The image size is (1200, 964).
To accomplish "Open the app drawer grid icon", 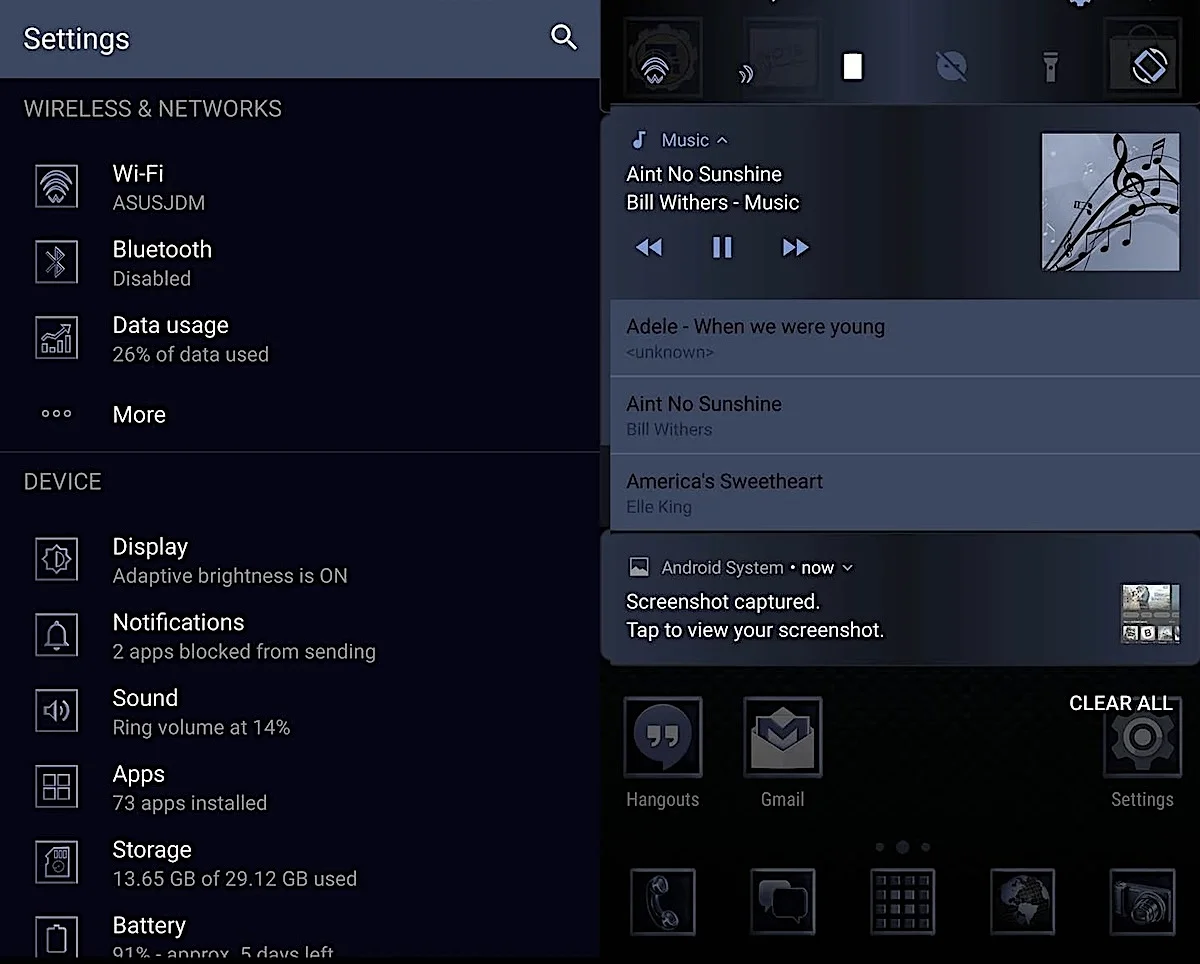I will click(902, 901).
